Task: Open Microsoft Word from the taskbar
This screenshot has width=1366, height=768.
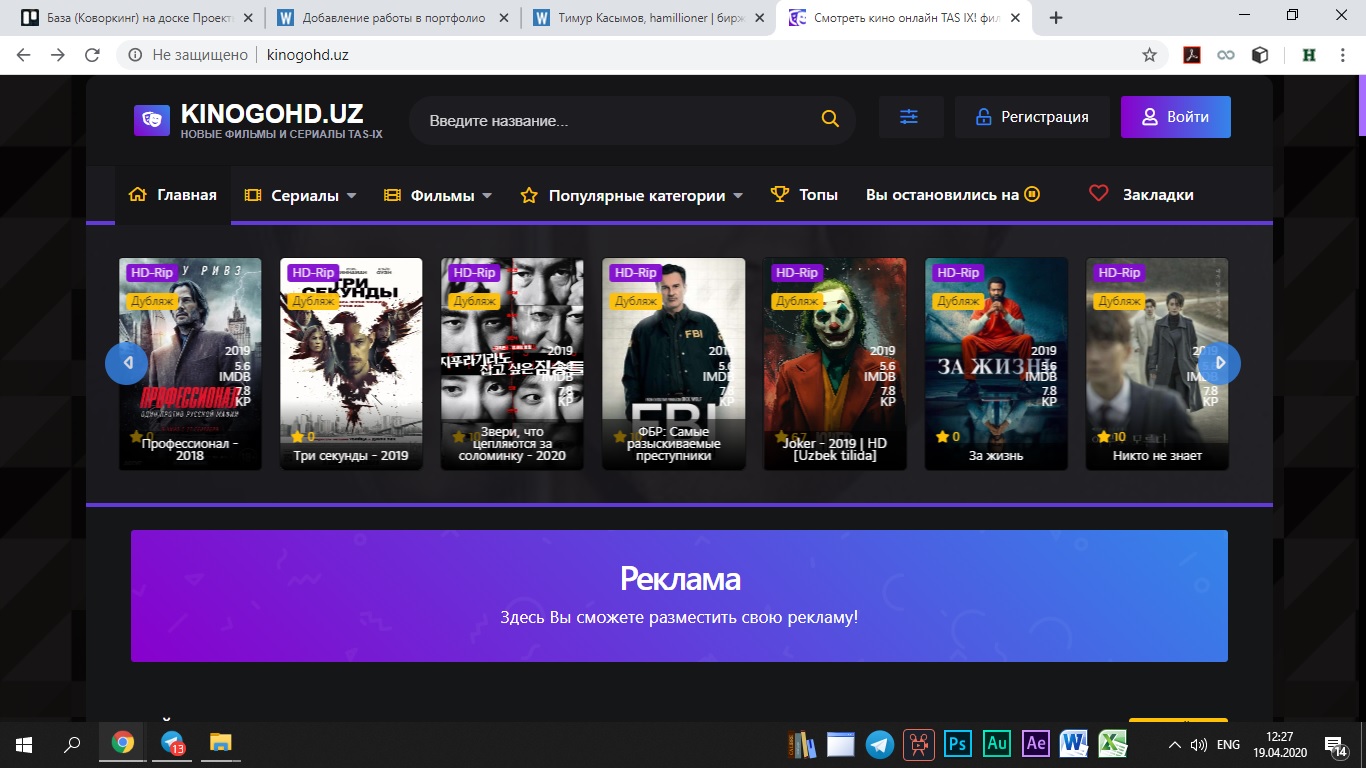Action: (x=1075, y=744)
